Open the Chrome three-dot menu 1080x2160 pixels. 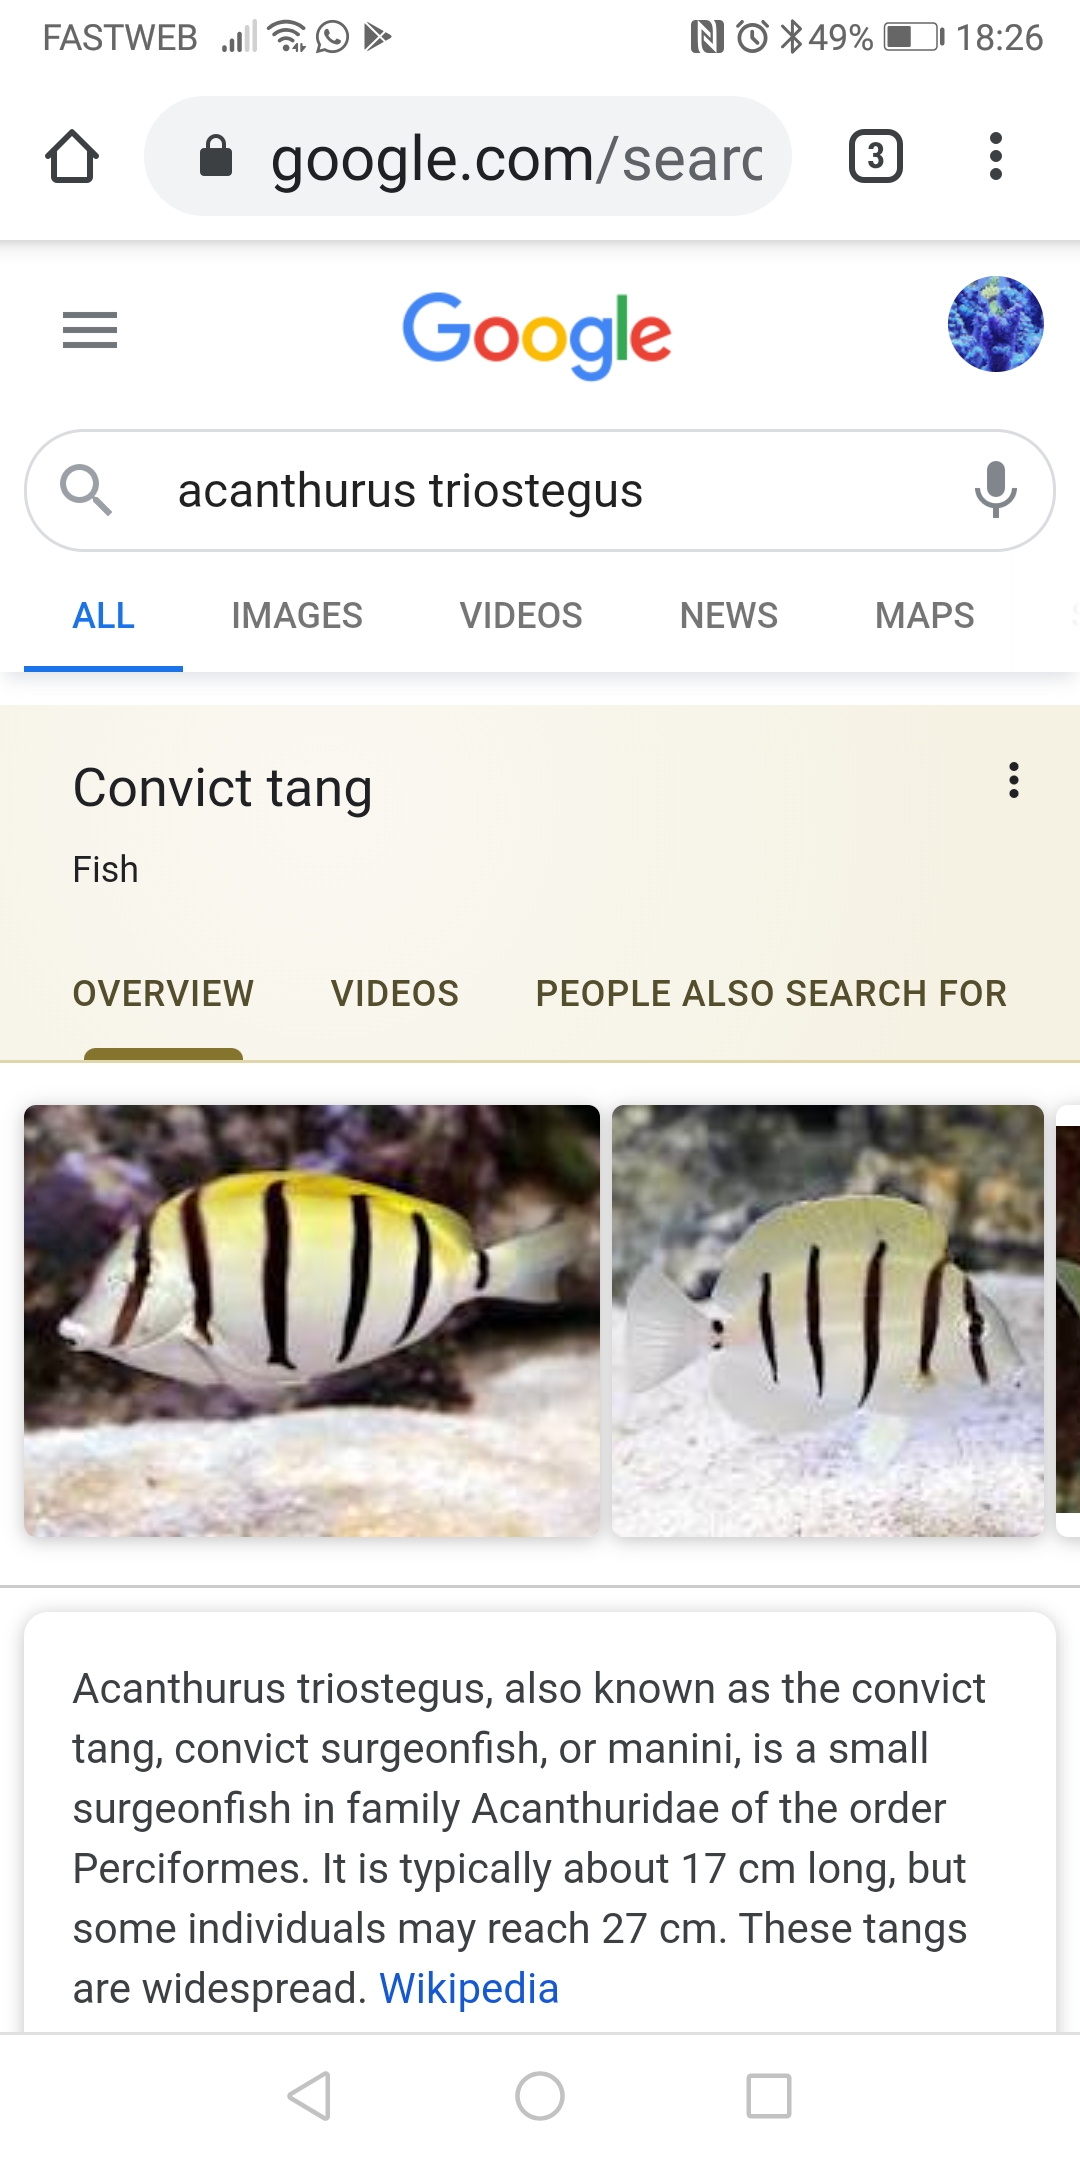pyautogui.click(x=995, y=156)
